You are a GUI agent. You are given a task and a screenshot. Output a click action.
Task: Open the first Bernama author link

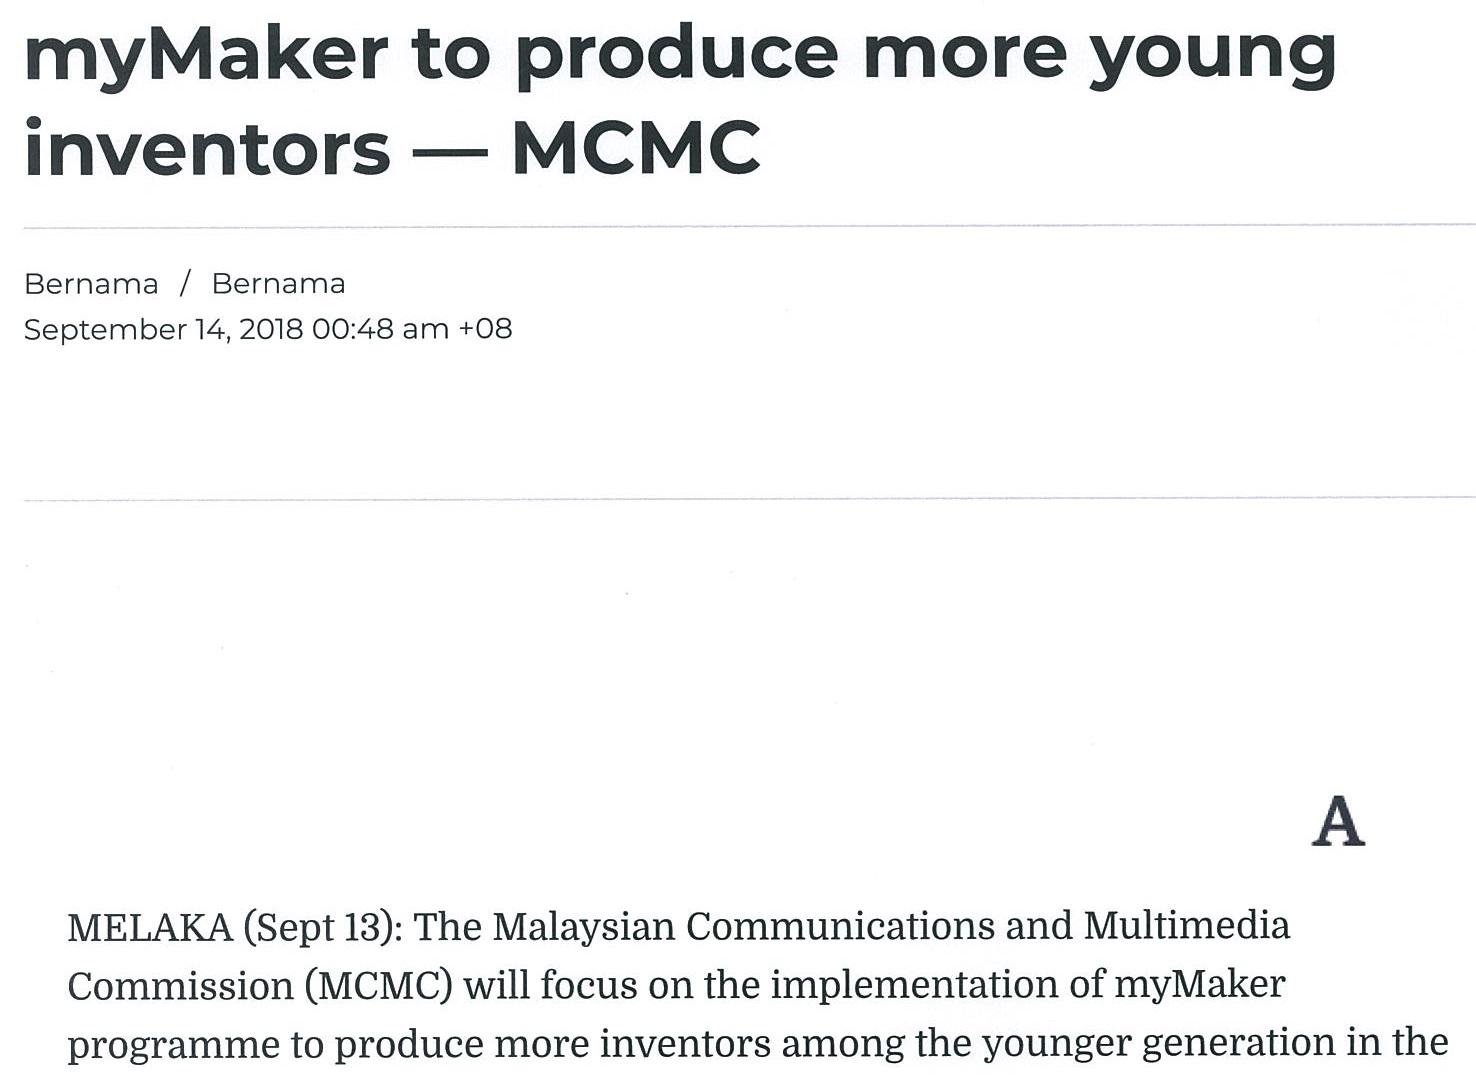(x=91, y=284)
